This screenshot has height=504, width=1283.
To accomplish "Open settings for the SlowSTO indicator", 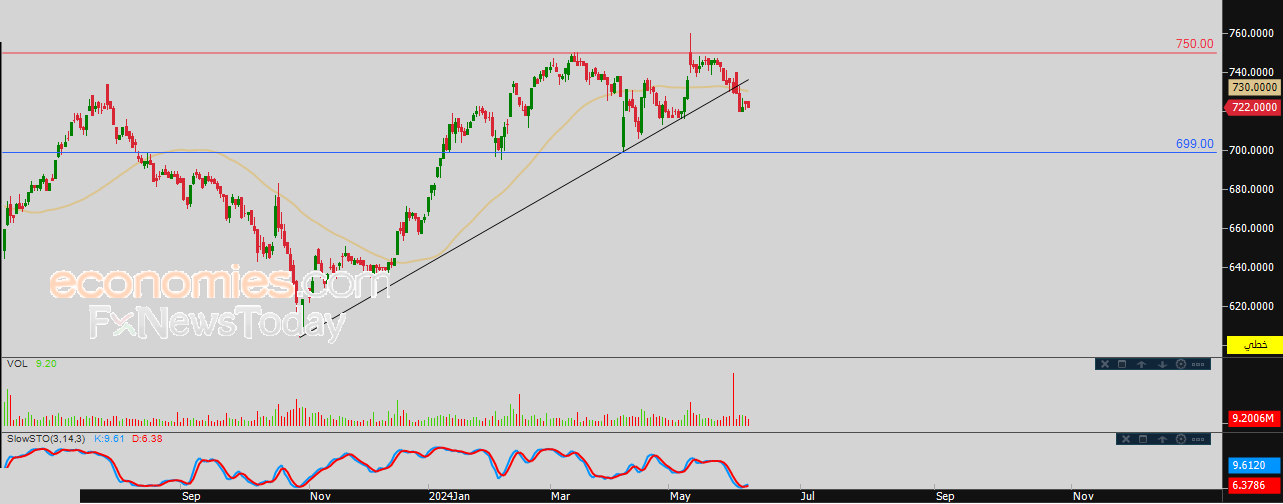I will (1181, 439).
